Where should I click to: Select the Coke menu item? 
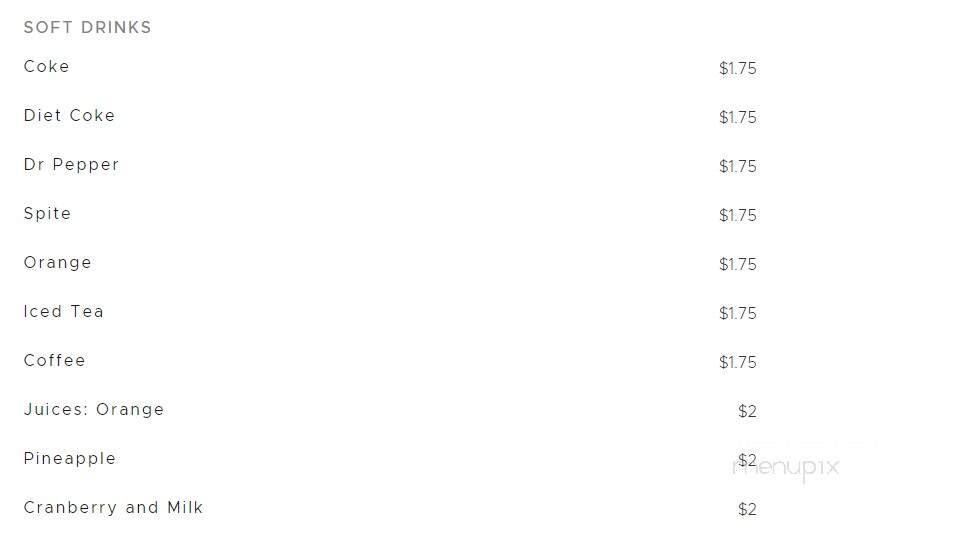click(47, 66)
